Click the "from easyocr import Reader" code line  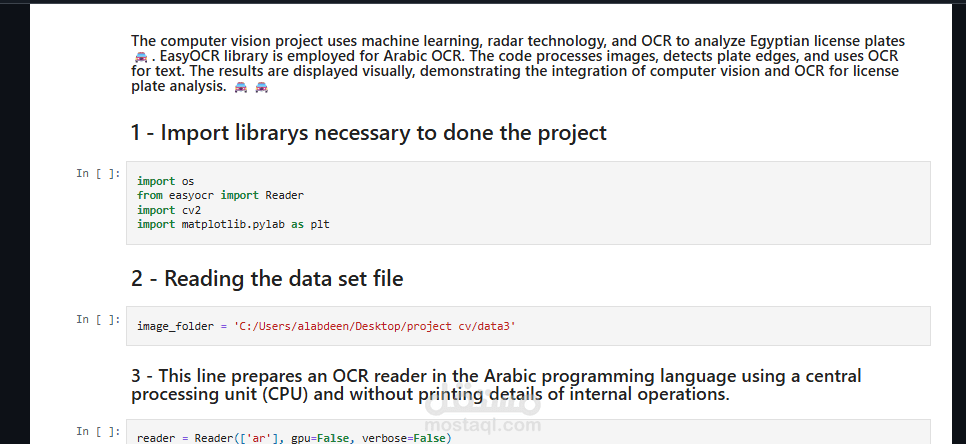point(220,195)
